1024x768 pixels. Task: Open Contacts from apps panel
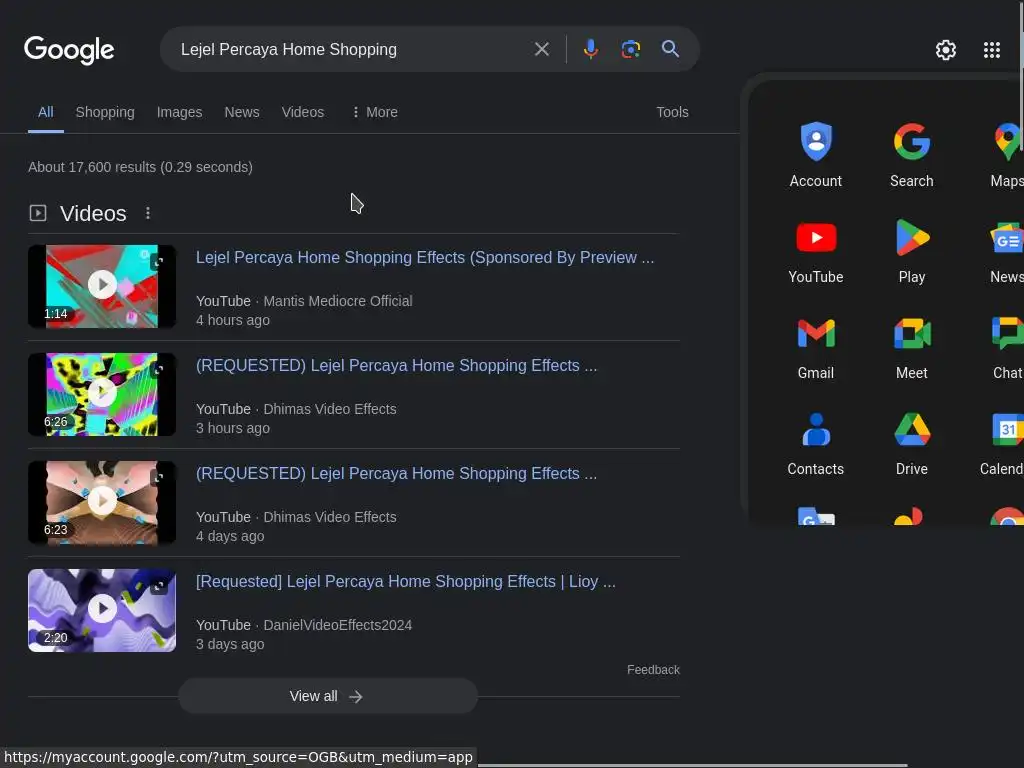coord(816,443)
